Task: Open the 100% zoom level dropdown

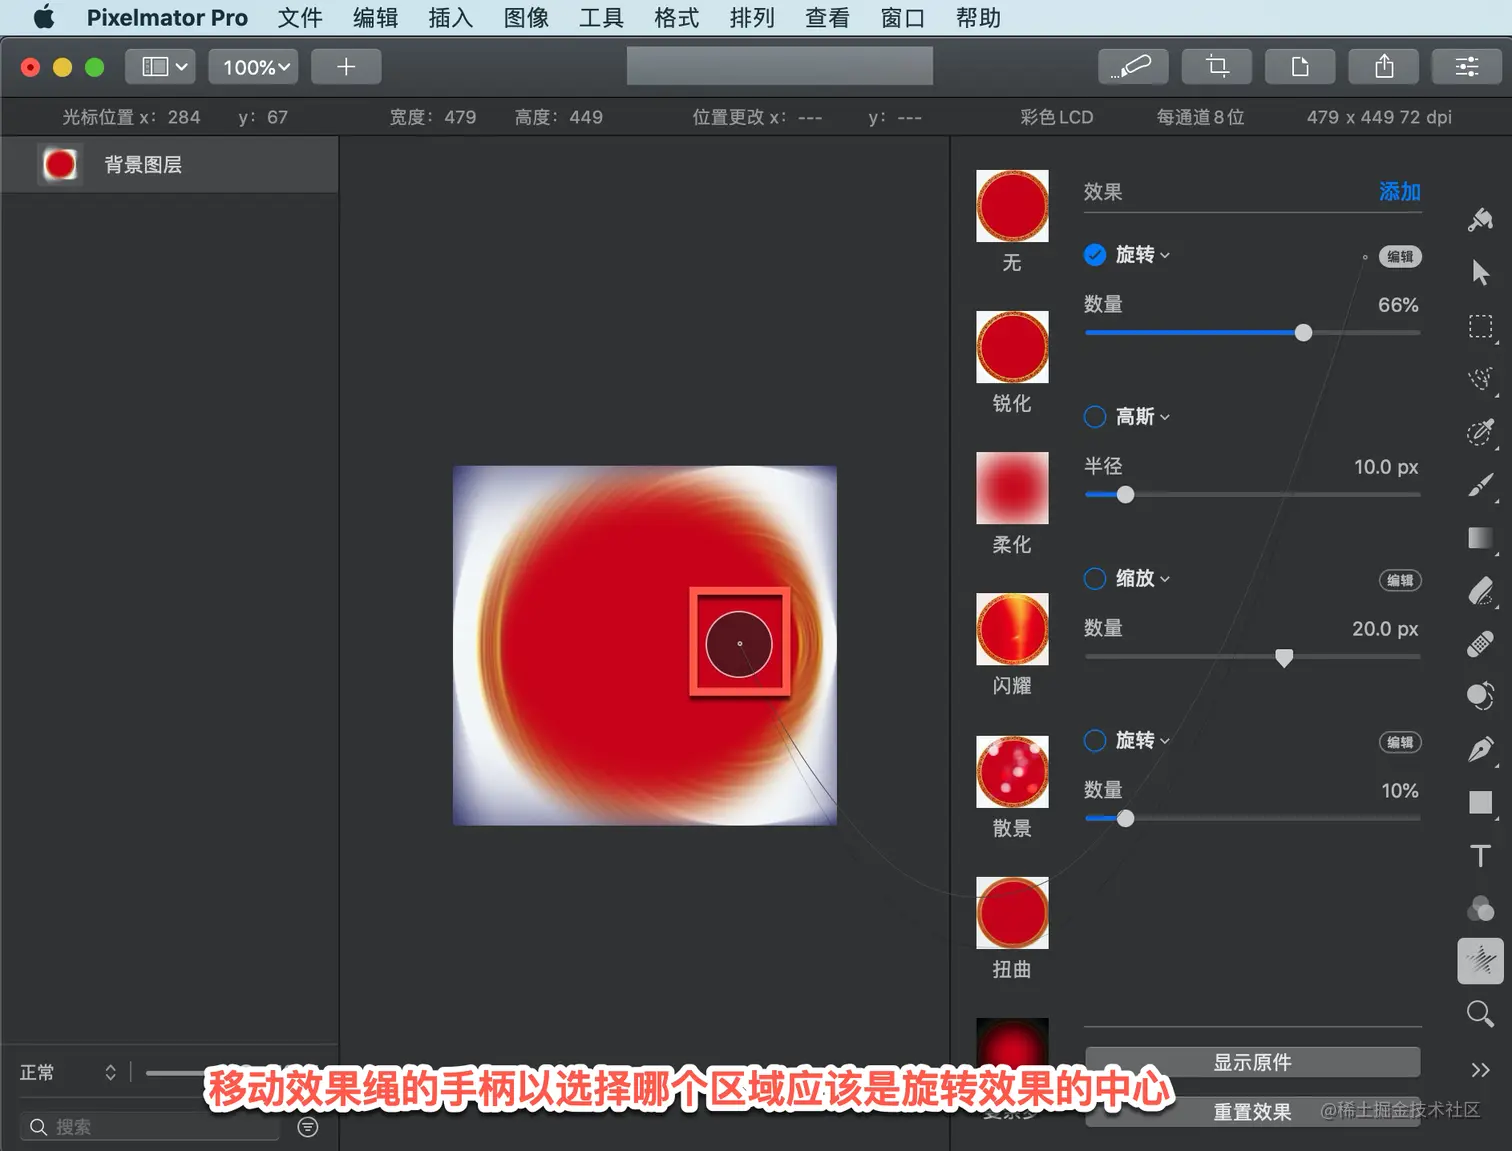Action: (x=254, y=67)
